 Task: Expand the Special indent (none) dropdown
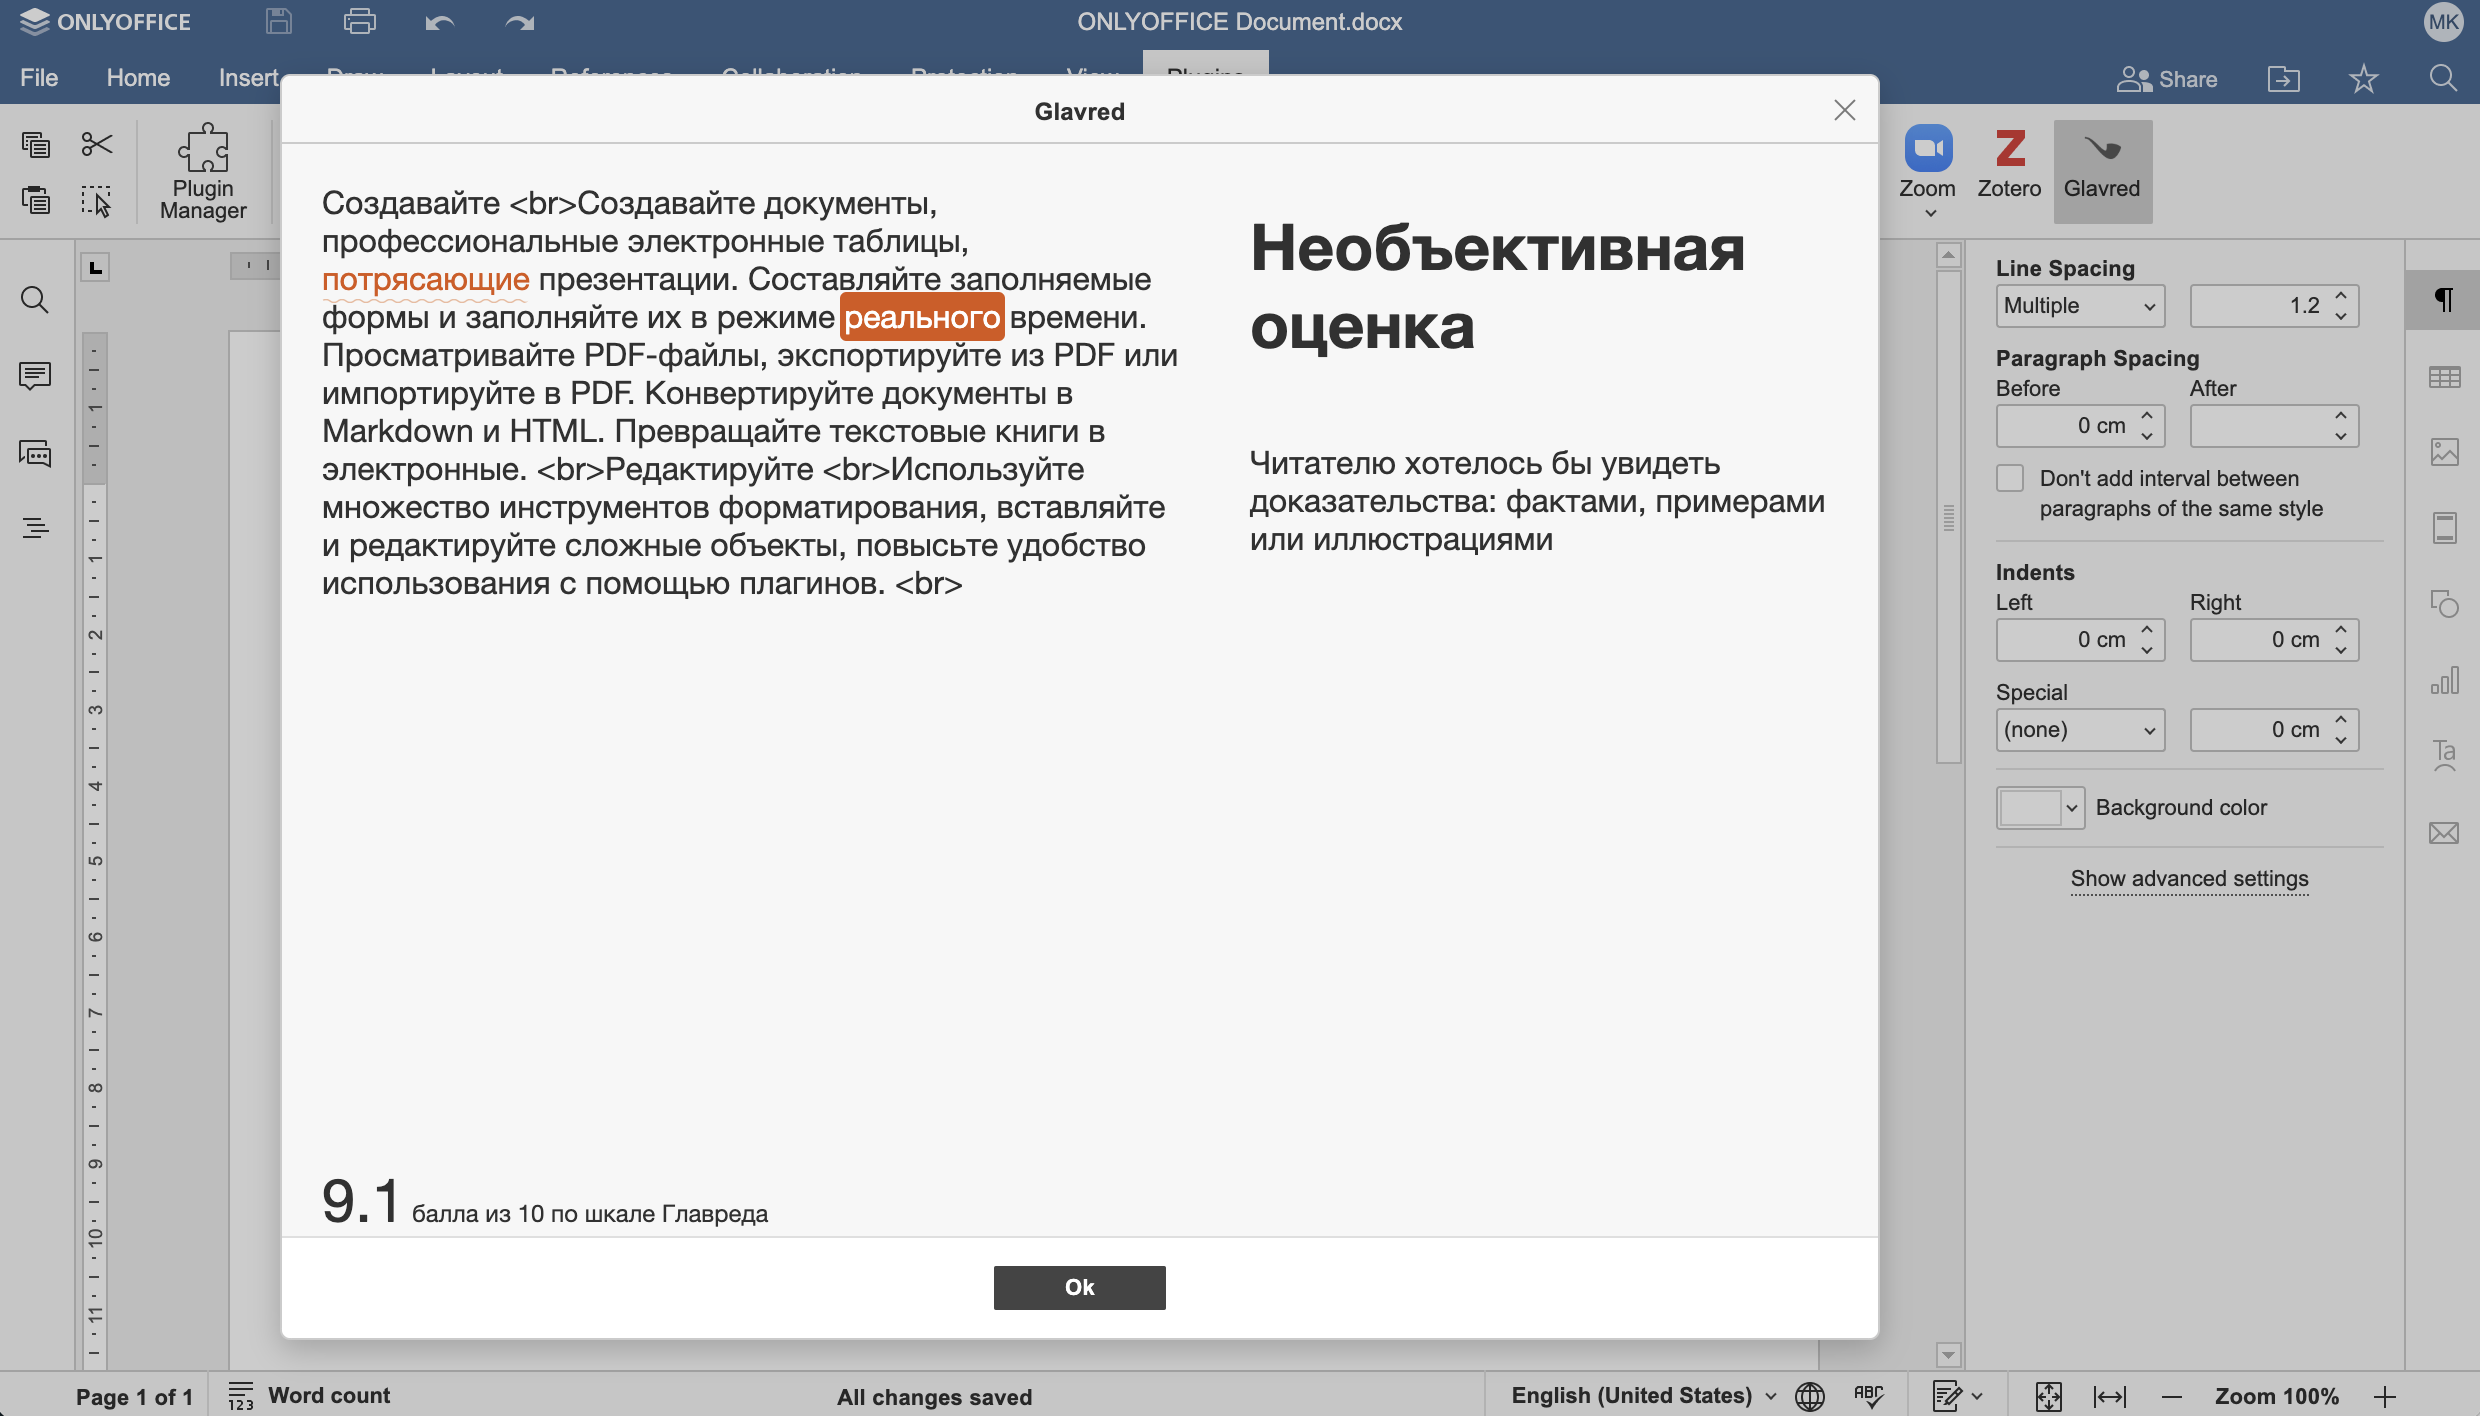point(2080,730)
